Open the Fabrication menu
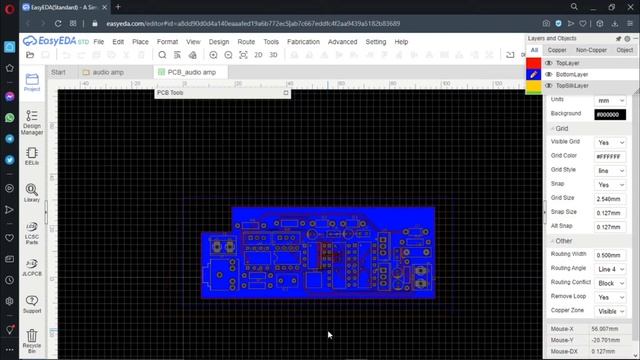640x360 pixels. pyautogui.click(x=303, y=42)
